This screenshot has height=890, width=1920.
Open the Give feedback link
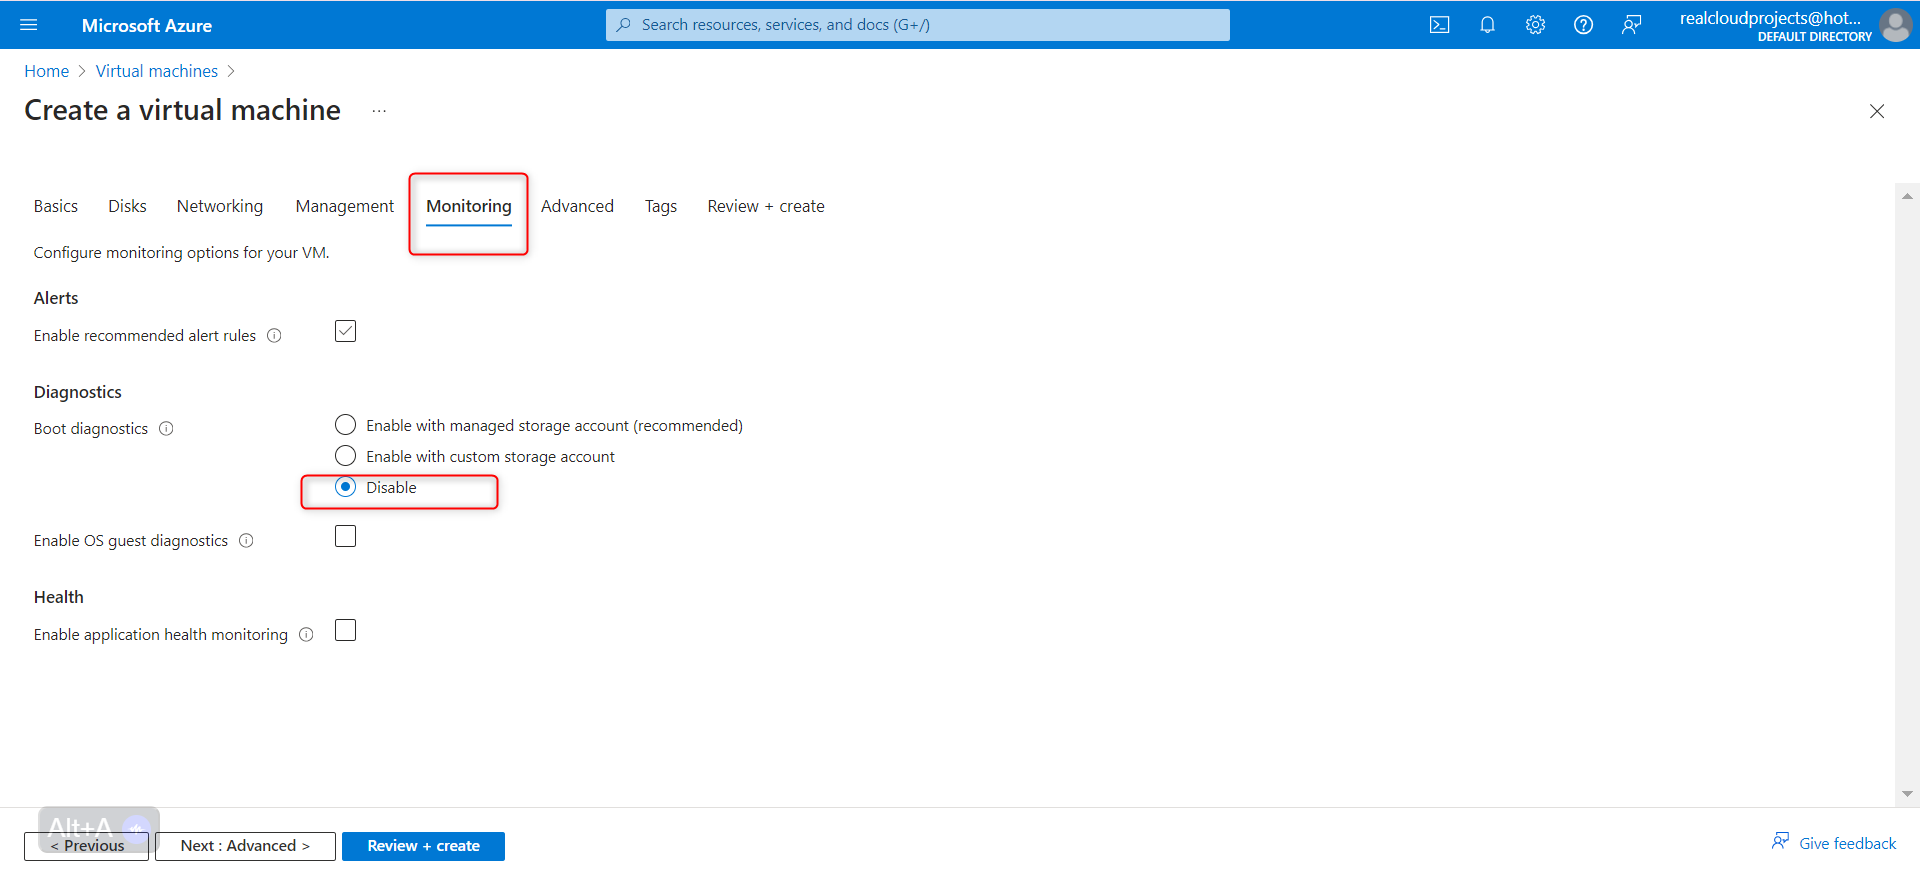[x=1847, y=843]
